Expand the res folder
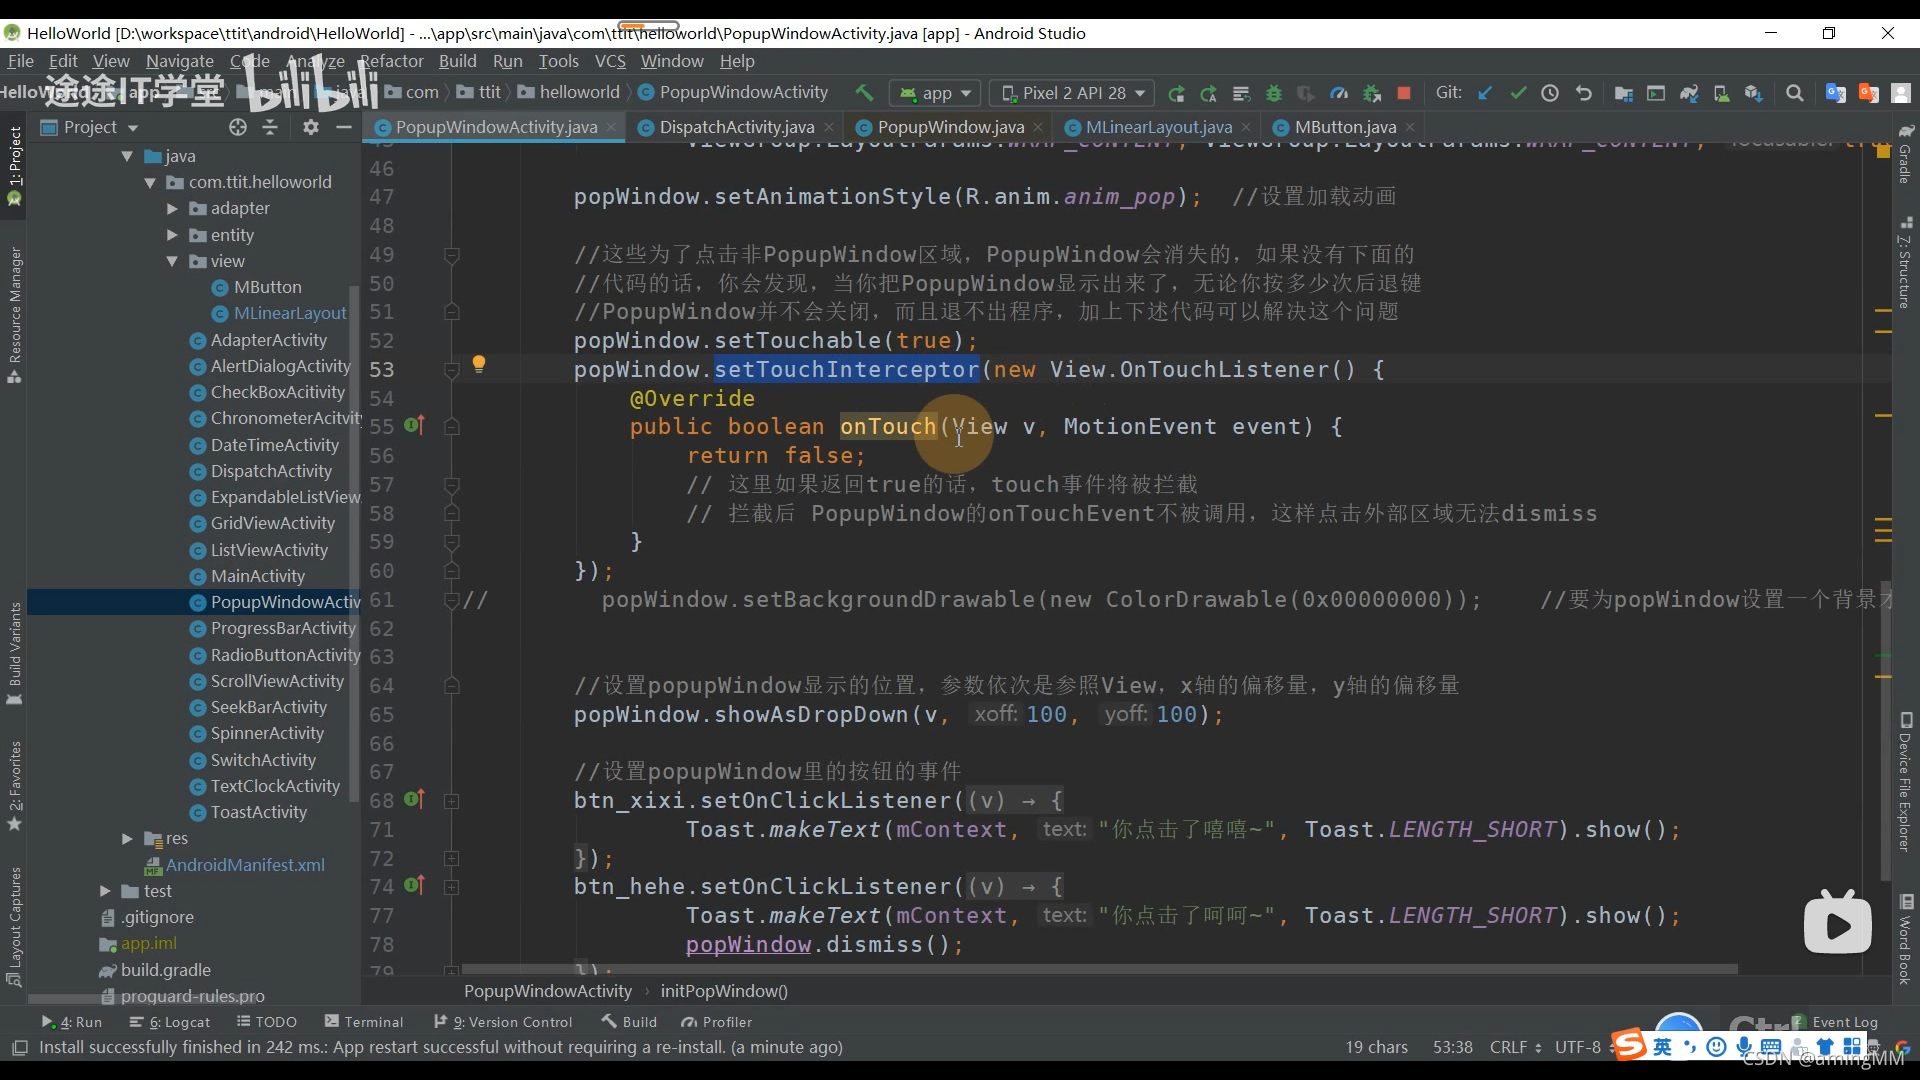 tap(127, 838)
